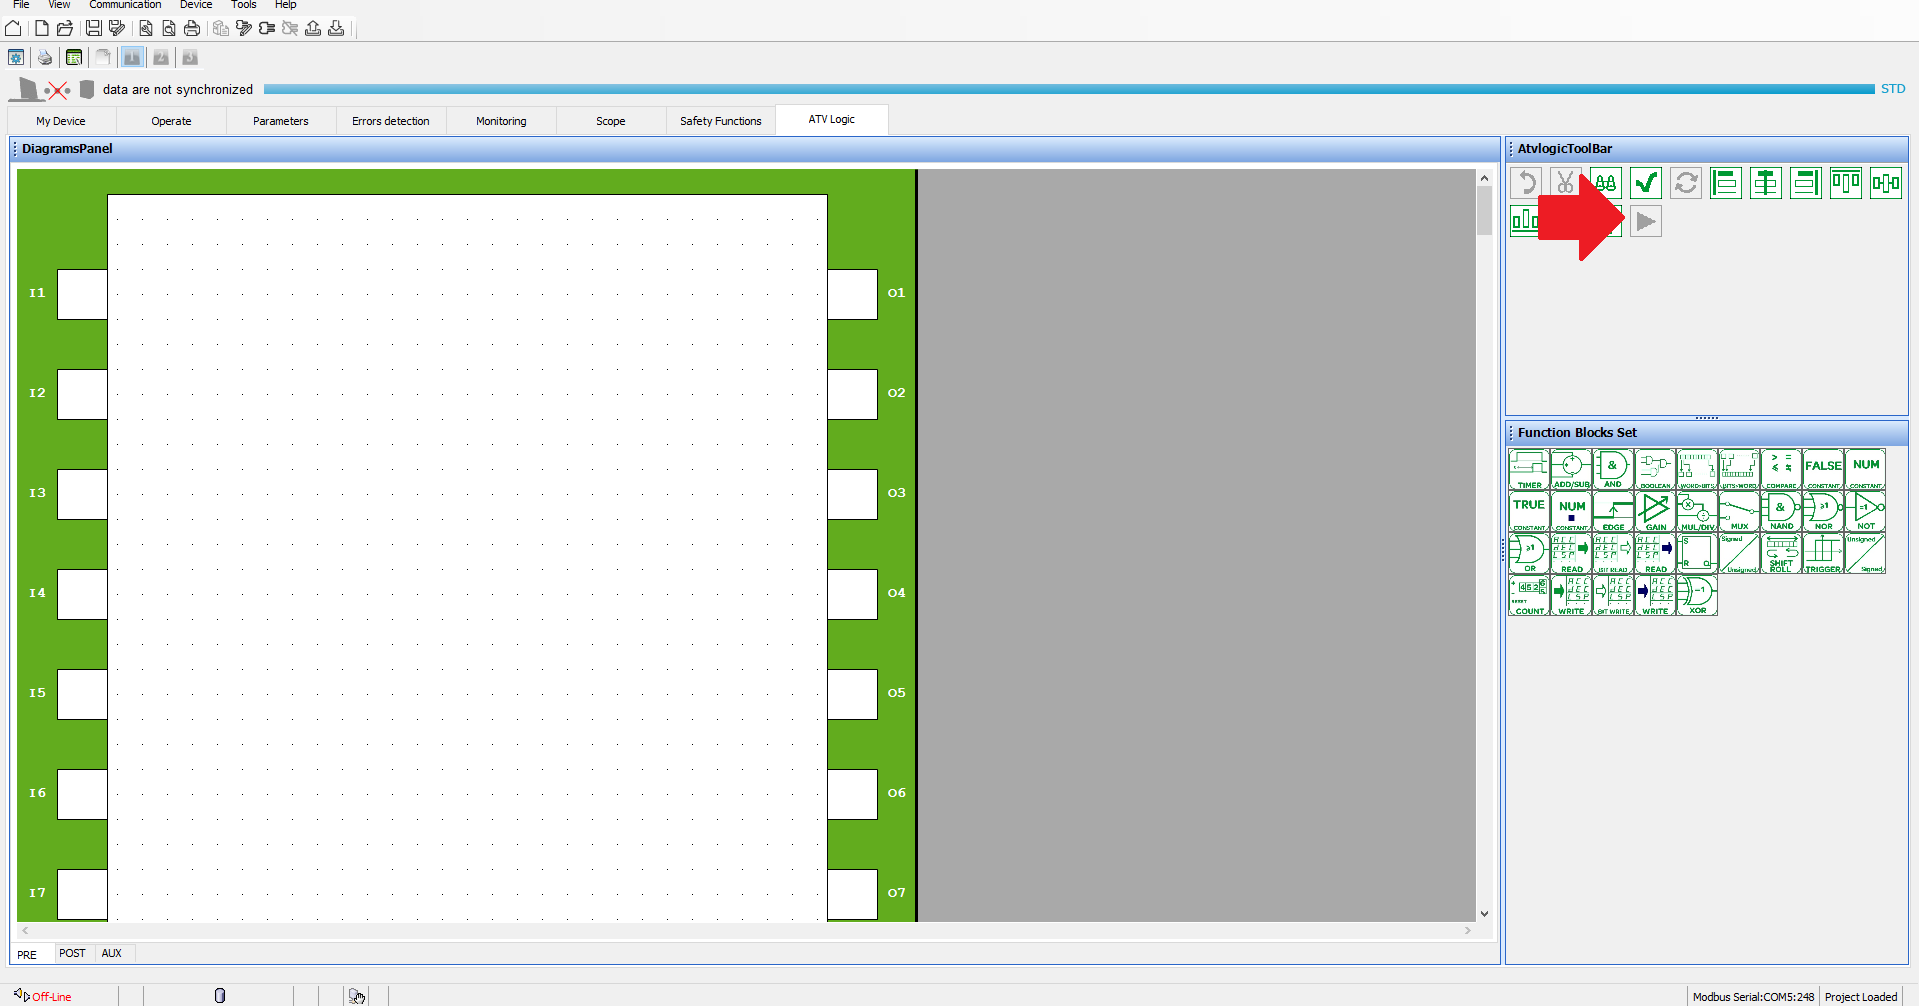Select the MUX function block
This screenshot has height=1006, width=1919.
(1739, 511)
